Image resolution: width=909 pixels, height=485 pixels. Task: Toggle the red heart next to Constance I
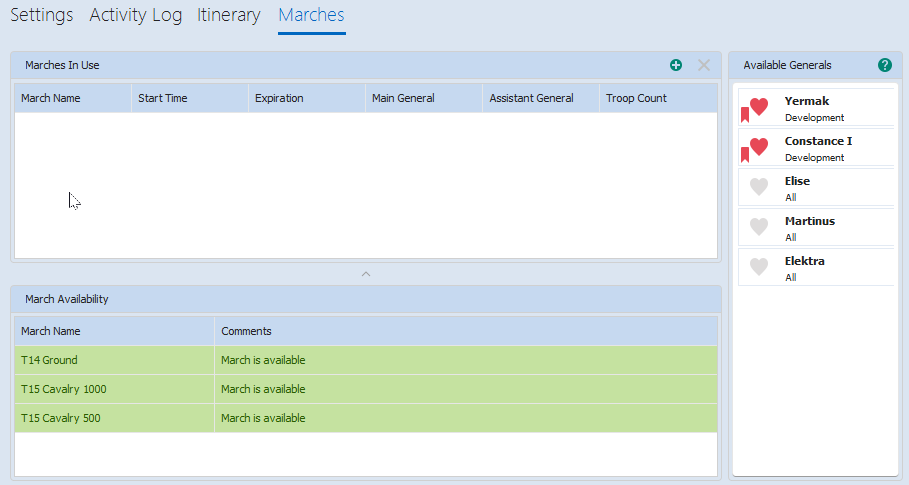(x=759, y=146)
